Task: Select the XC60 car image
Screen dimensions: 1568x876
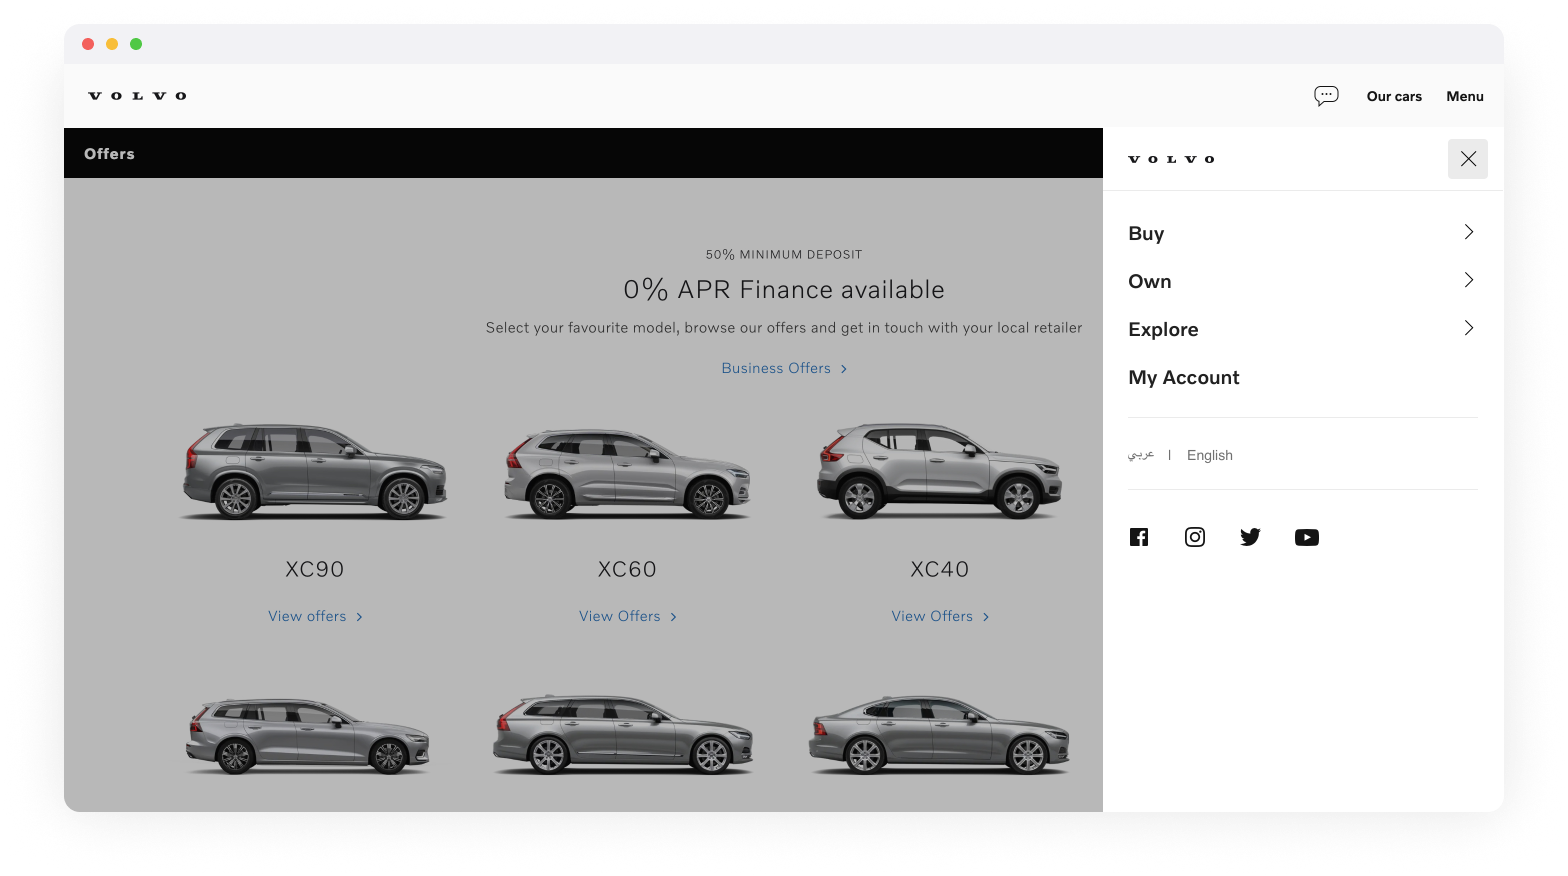Action: point(627,472)
